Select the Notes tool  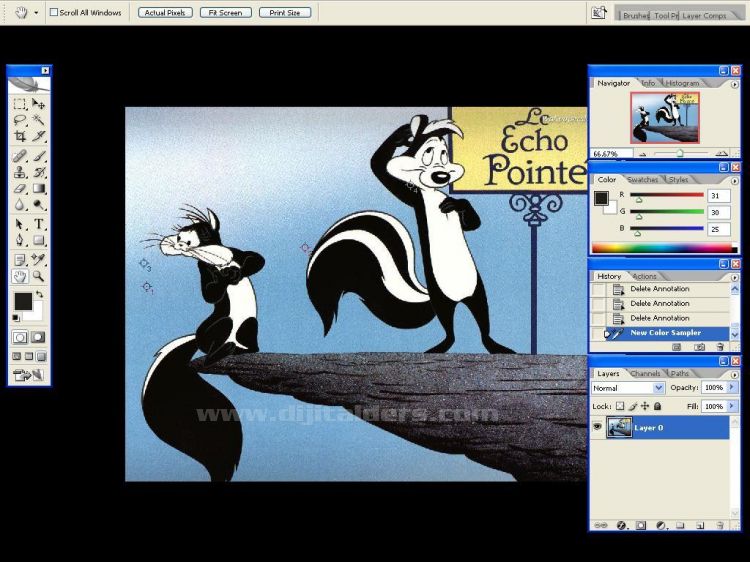(x=20, y=260)
